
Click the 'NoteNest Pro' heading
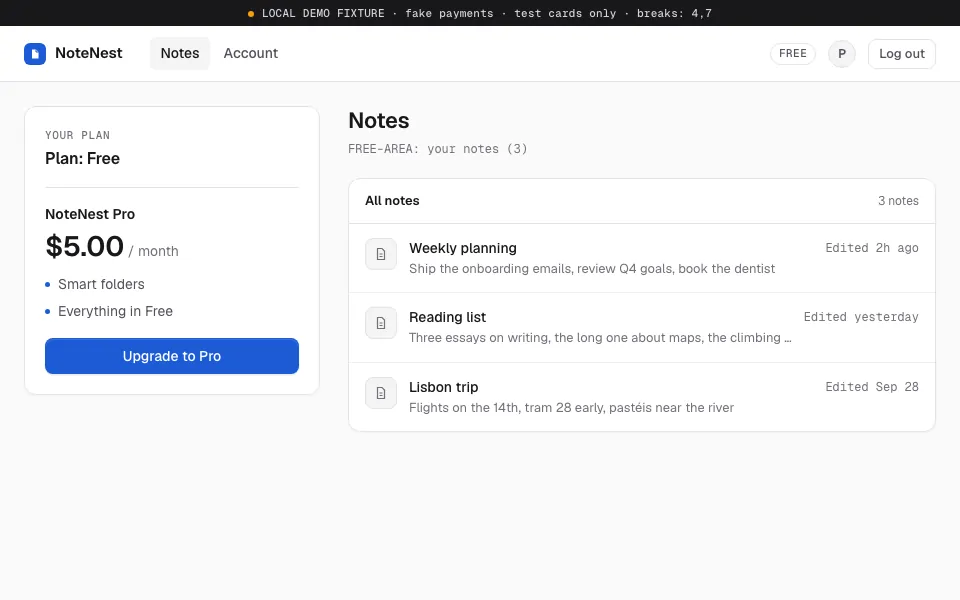(90, 214)
